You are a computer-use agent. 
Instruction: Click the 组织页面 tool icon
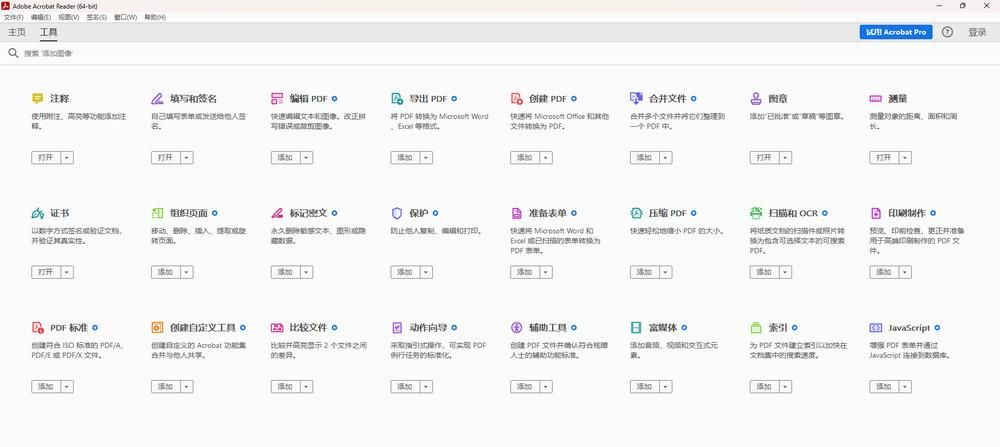(x=157, y=213)
